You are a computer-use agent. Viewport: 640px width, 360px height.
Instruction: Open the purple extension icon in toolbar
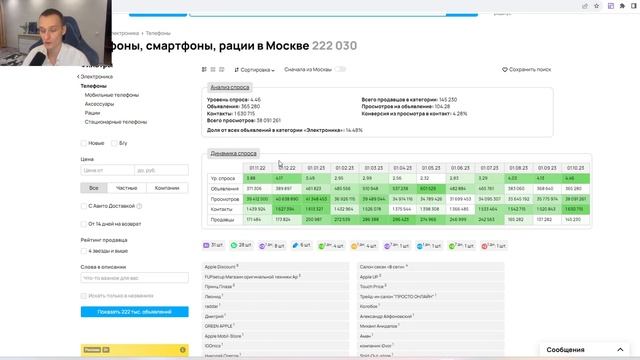tap(611, 6)
